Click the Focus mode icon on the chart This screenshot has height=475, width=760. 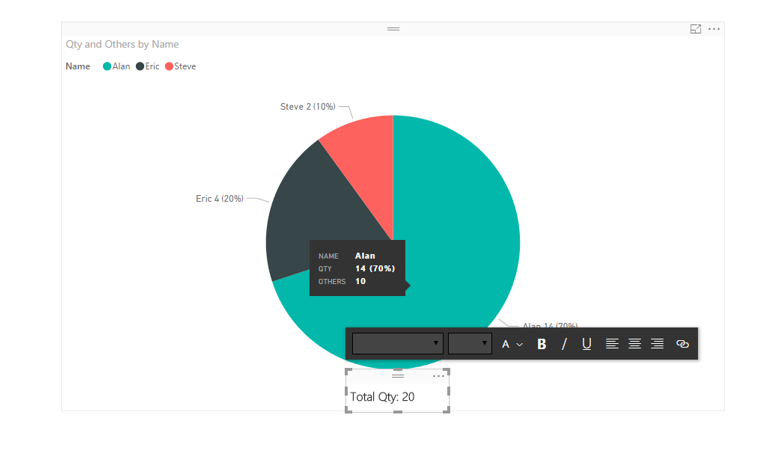pos(696,29)
